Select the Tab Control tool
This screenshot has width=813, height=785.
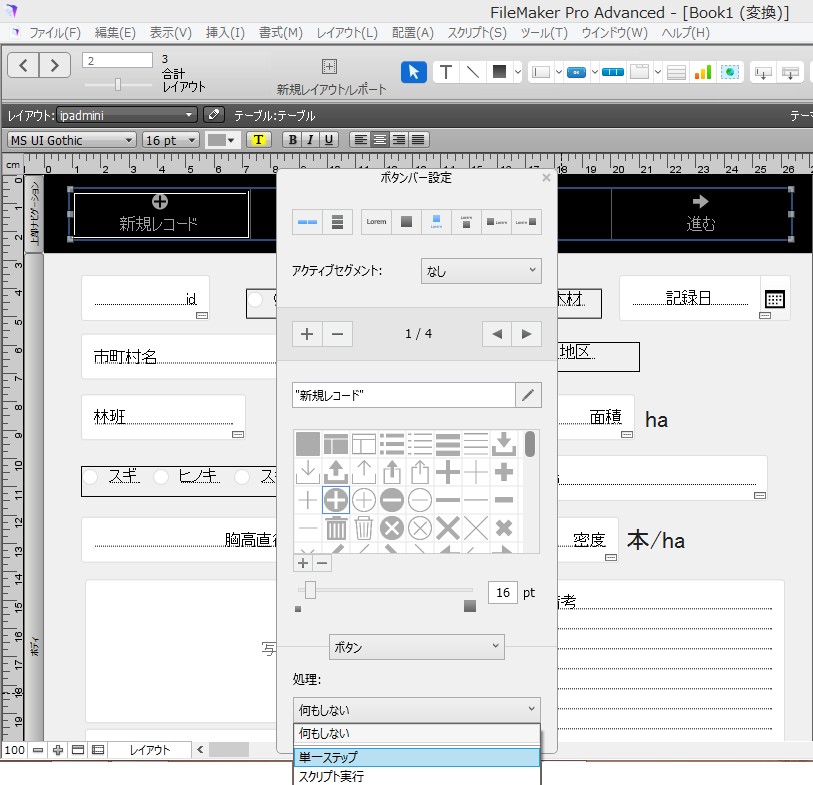click(x=639, y=72)
